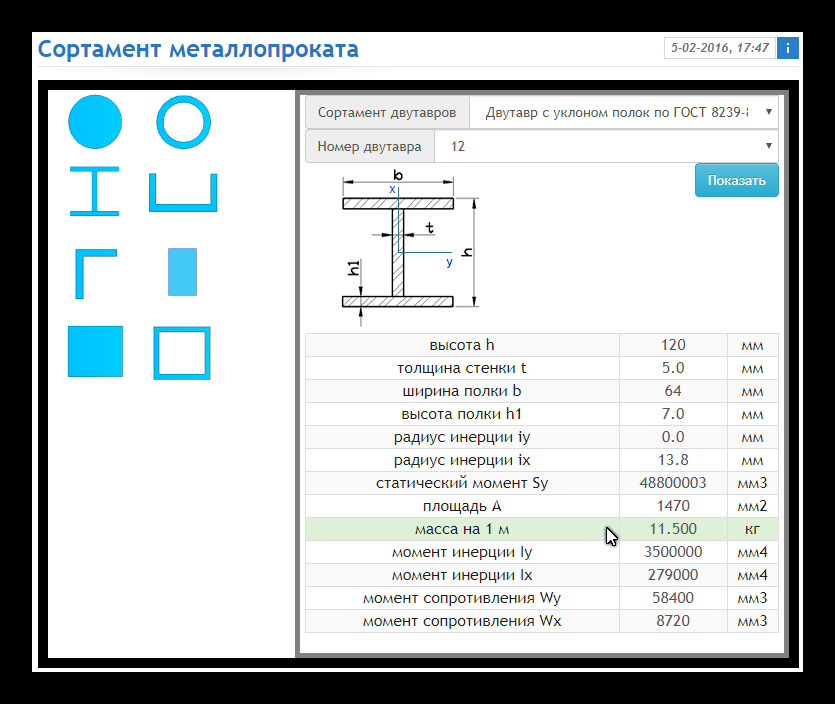Screen dimensions: 835x704
Task: Select the высота полки h1 row label
Action: (462, 414)
